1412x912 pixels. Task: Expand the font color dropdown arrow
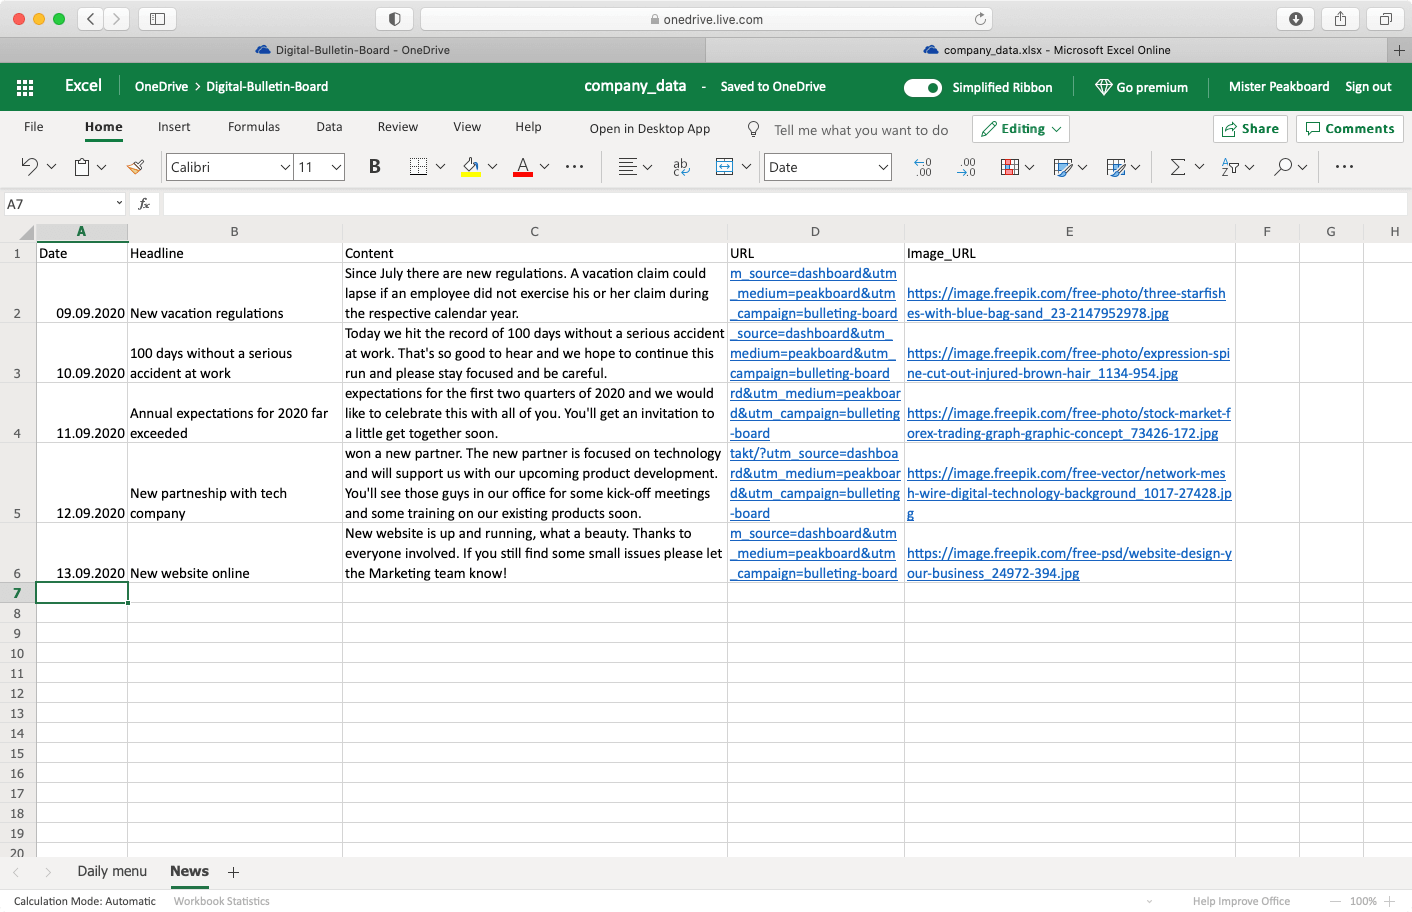[544, 167]
